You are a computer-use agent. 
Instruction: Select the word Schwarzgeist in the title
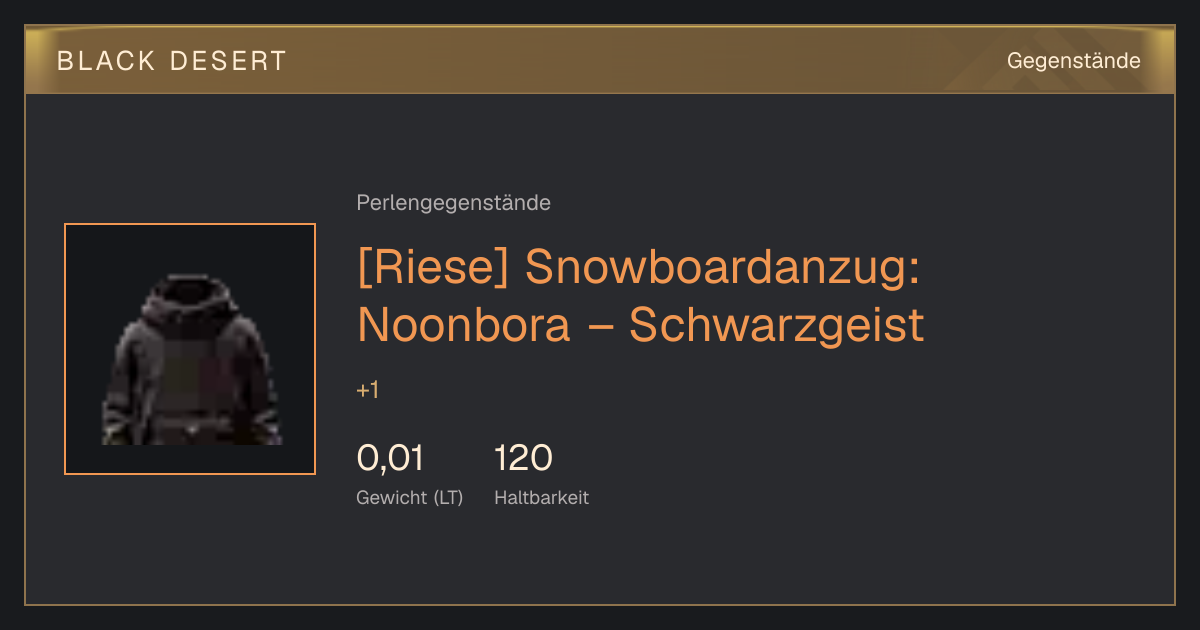tap(776, 325)
